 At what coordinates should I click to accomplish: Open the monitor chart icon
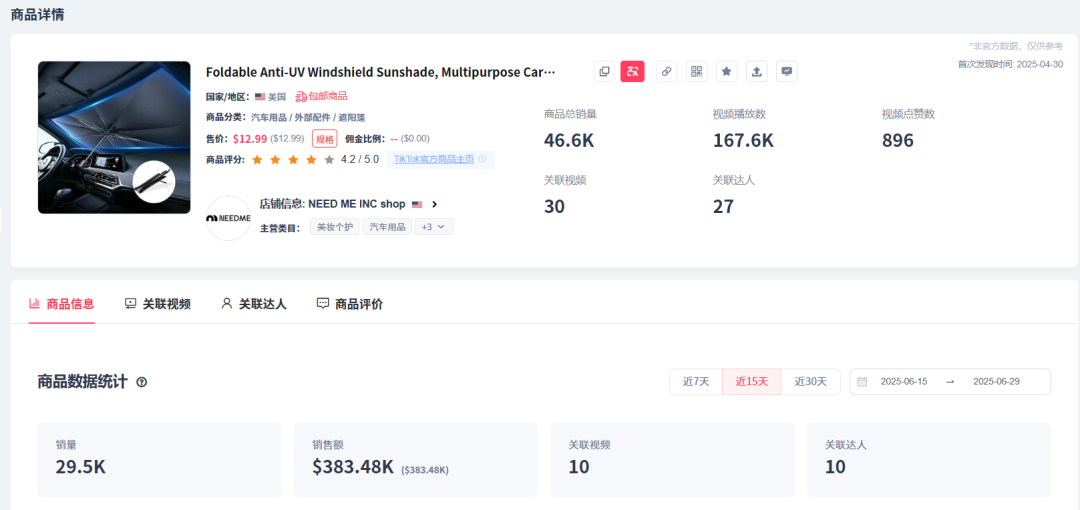pos(787,72)
